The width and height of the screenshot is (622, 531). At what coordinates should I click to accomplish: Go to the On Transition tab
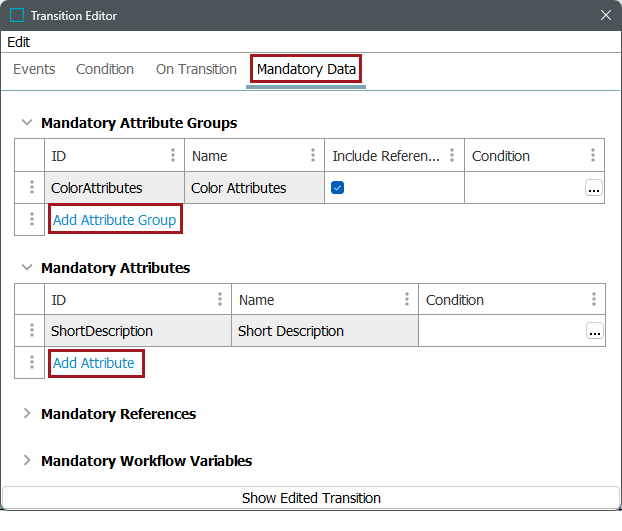196,69
